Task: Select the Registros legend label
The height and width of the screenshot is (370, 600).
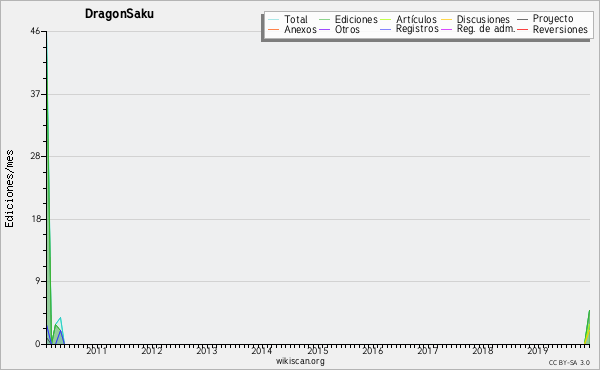Action: point(417,29)
